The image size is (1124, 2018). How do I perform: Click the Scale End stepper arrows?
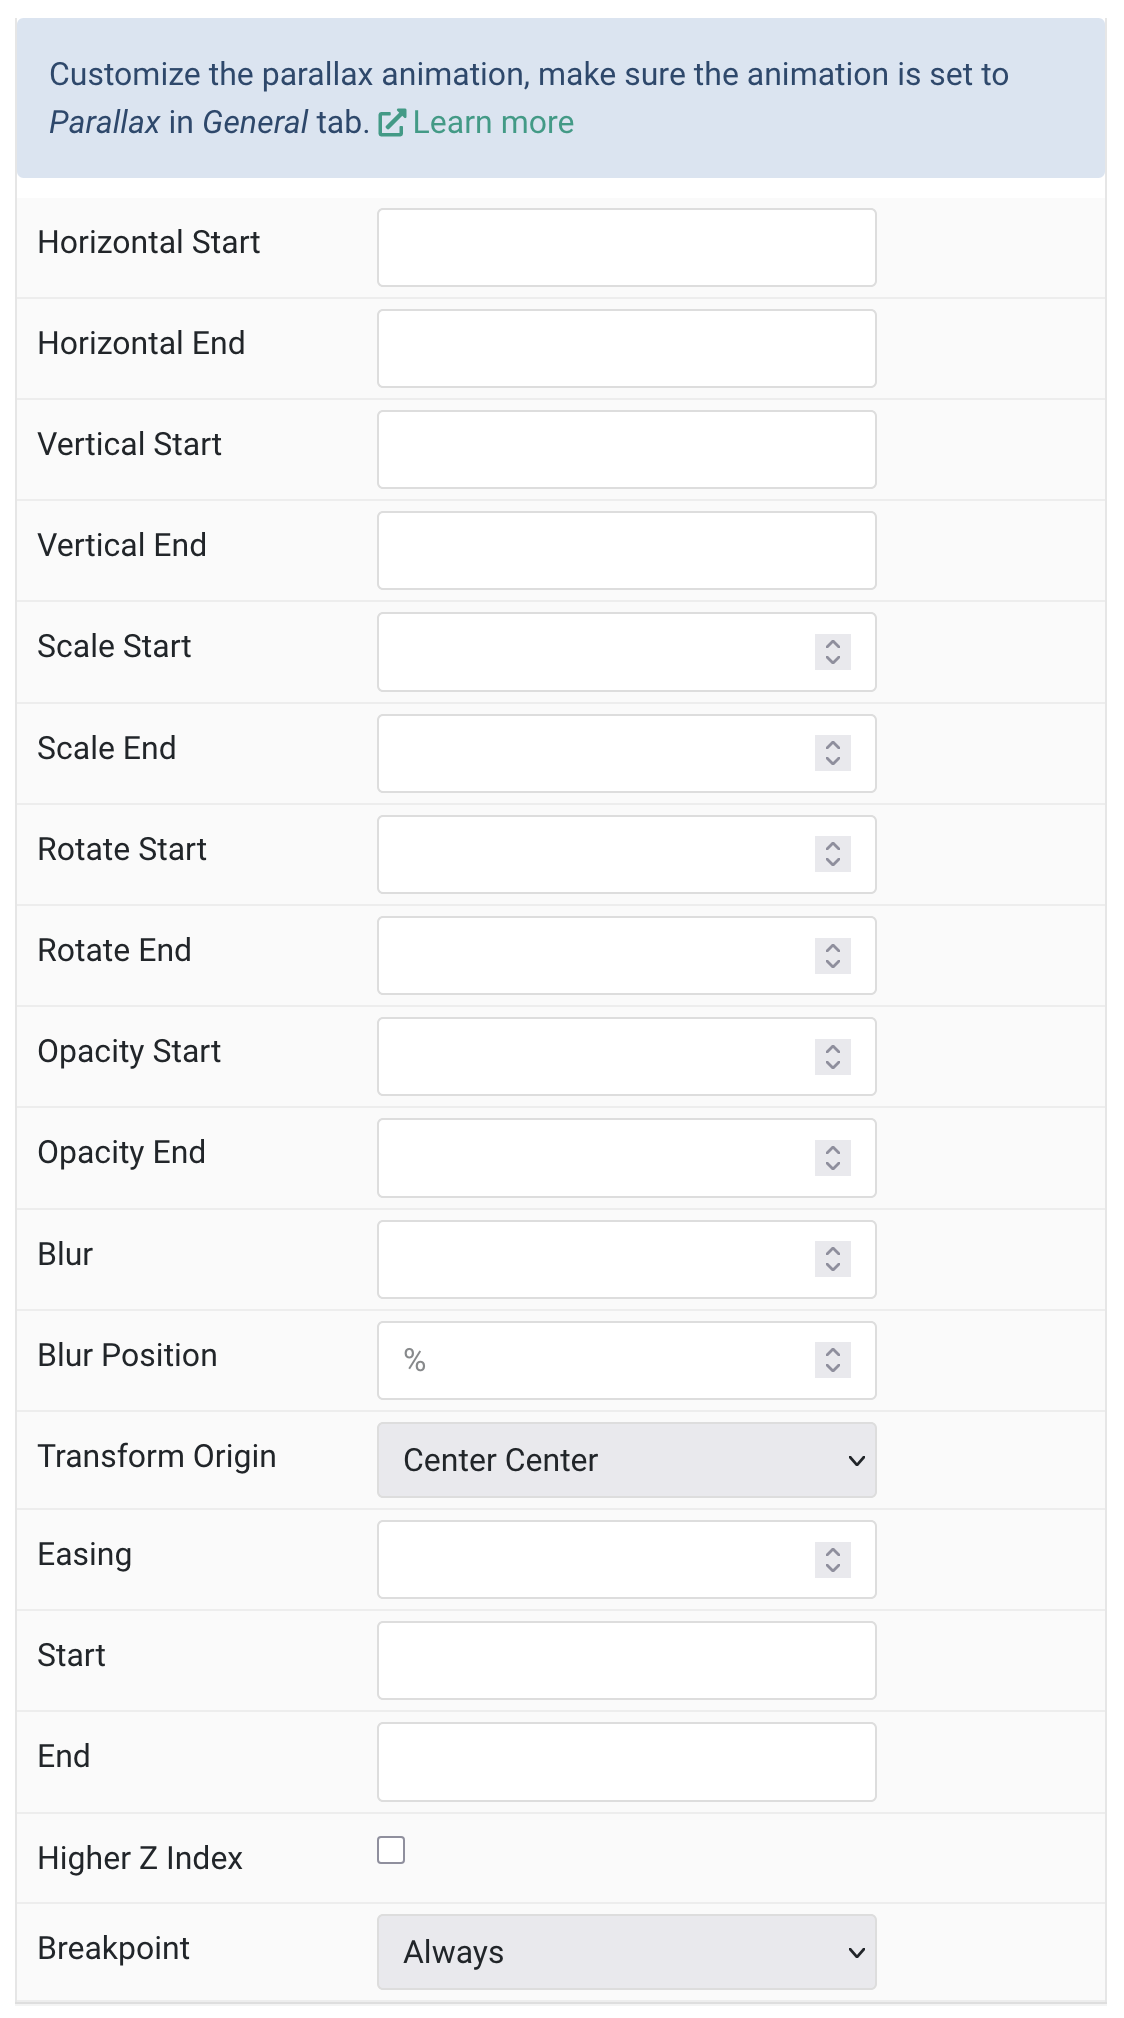(x=833, y=753)
